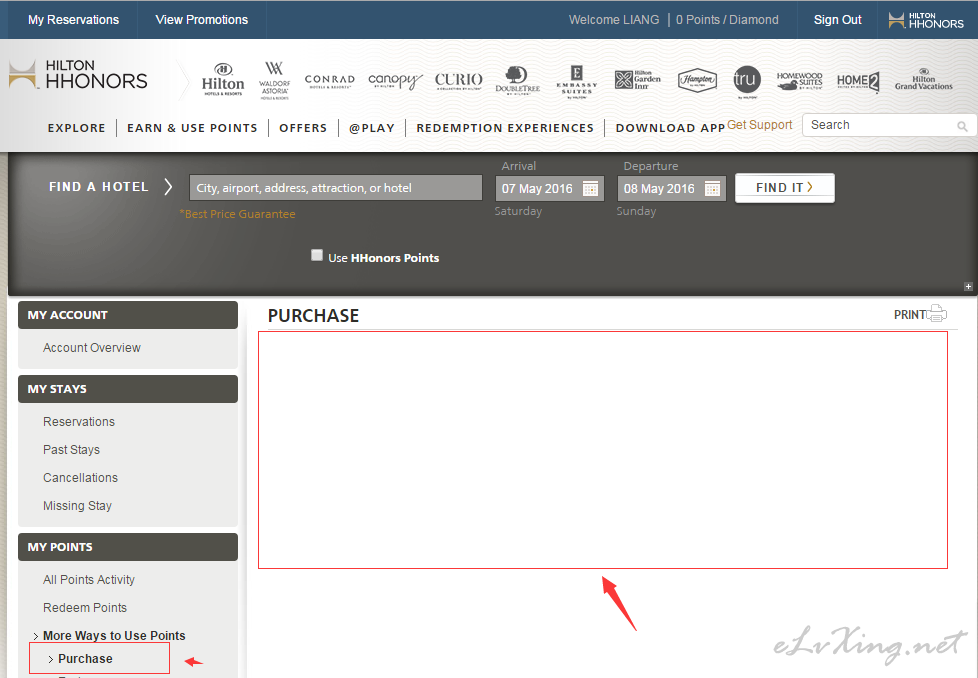Click the Find It button

pyautogui.click(x=785, y=188)
